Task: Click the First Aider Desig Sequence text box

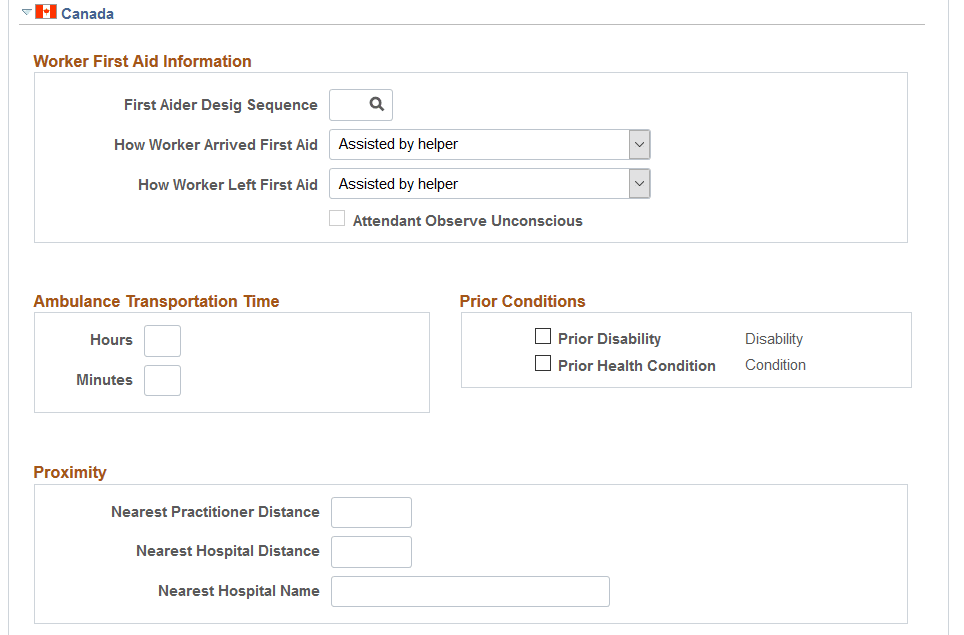Action: (345, 105)
